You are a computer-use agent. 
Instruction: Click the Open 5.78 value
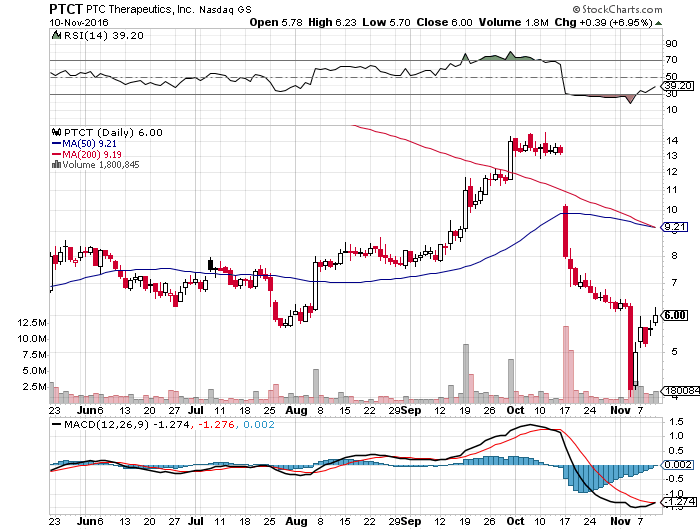point(276,22)
